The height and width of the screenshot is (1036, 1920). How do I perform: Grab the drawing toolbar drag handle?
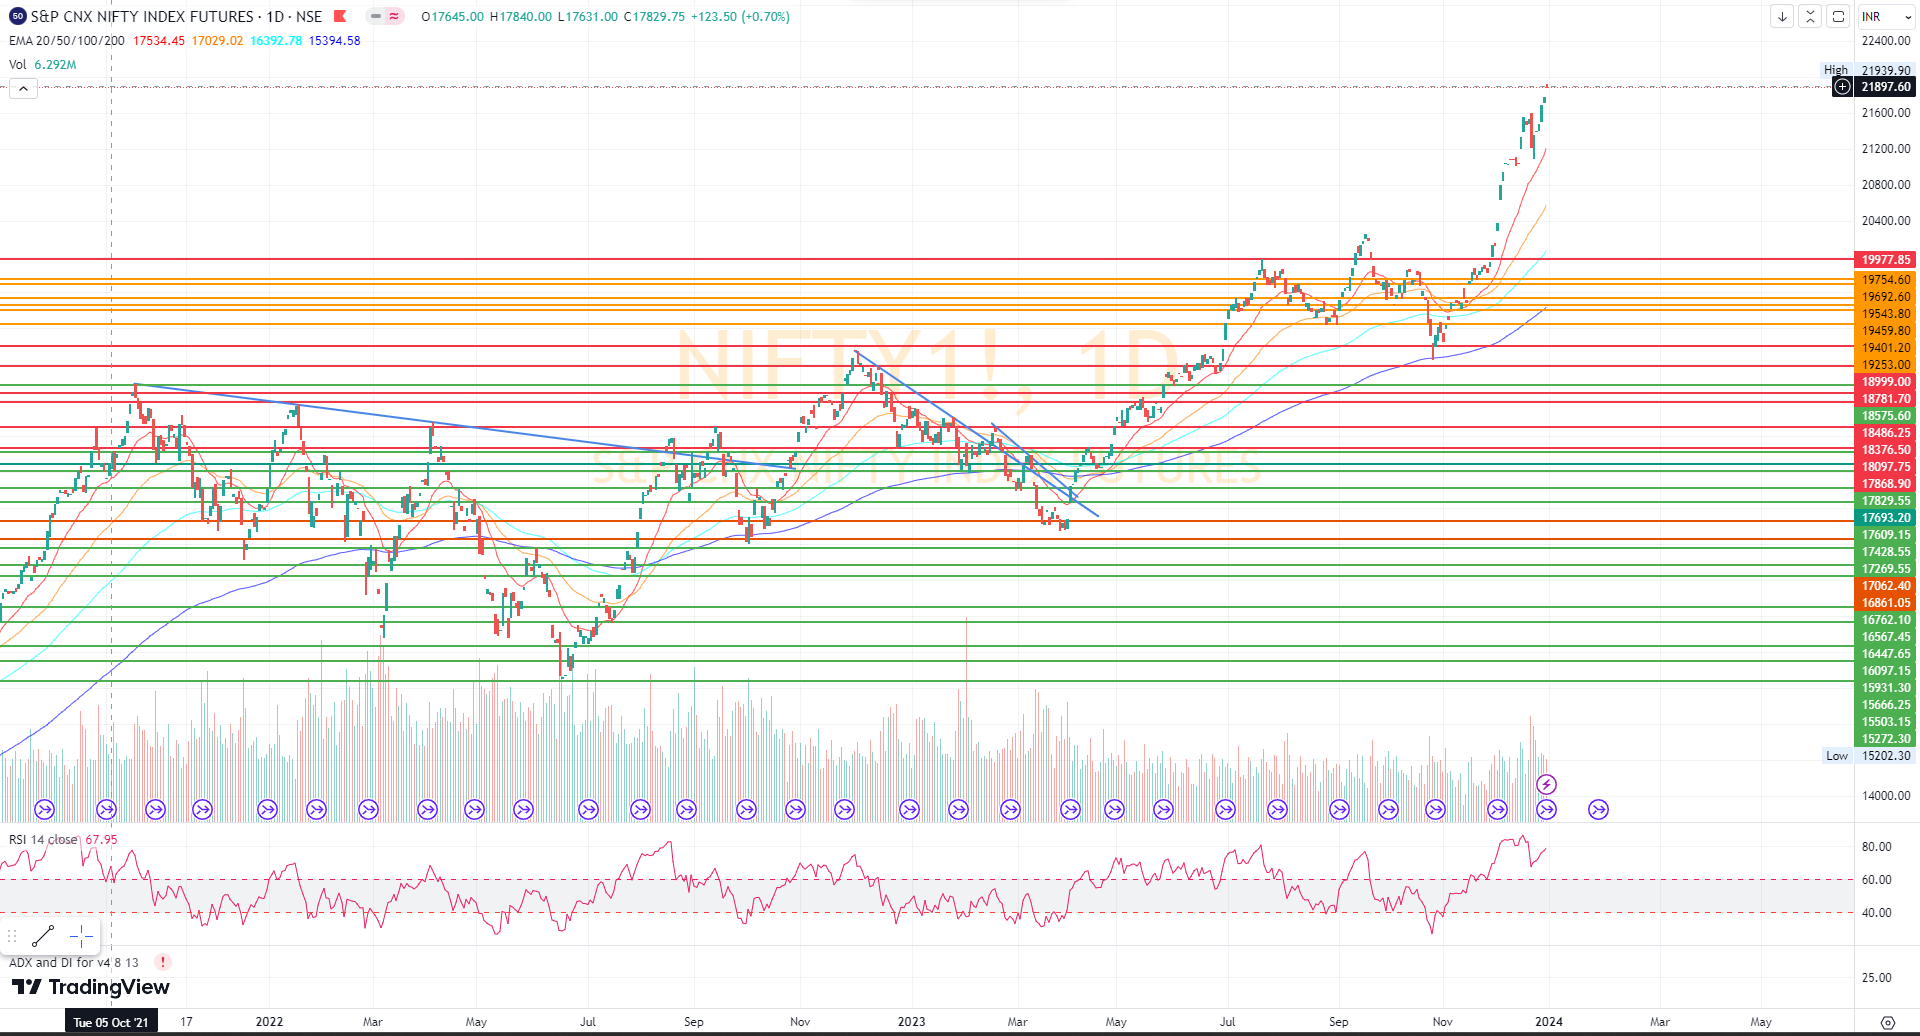pyautogui.click(x=12, y=936)
